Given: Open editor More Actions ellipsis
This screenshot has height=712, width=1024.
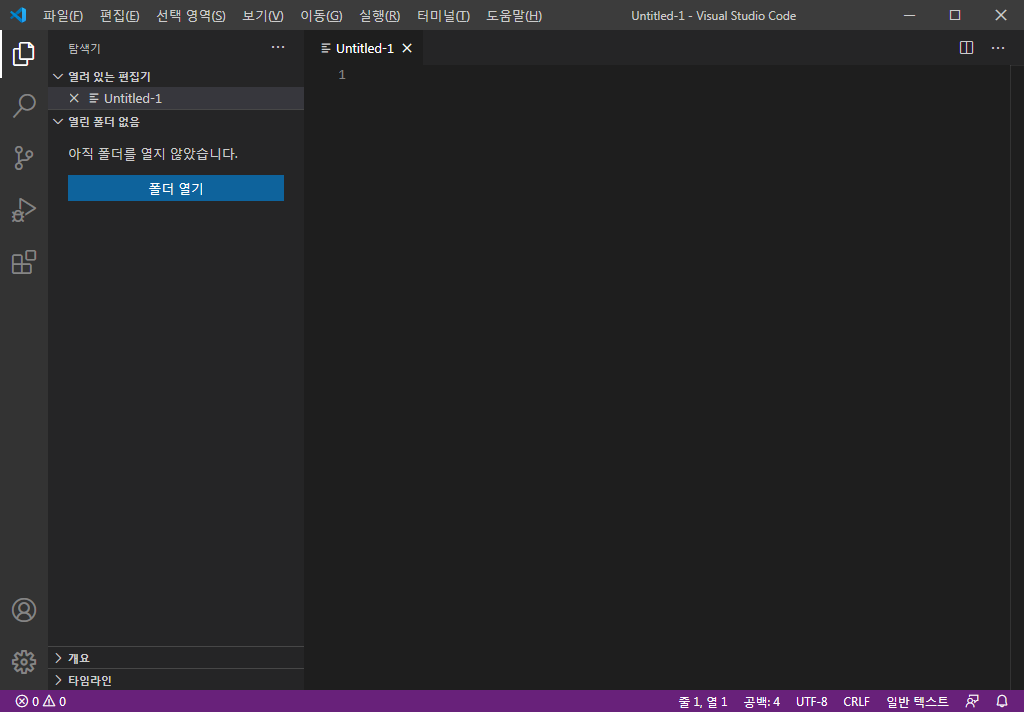Looking at the screenshot, I should (x=998, y=48).
